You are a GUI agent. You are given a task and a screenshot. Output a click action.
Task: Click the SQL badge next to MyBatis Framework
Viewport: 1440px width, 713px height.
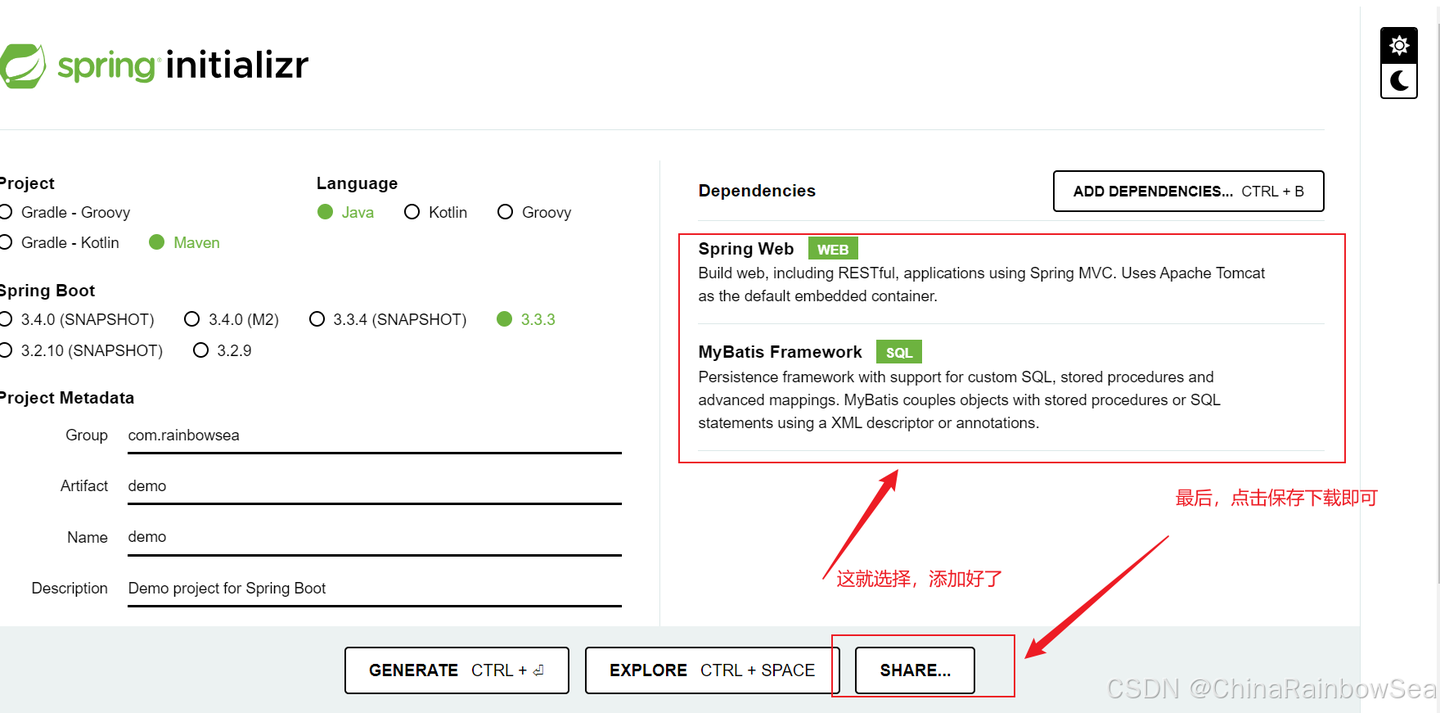click(898, 352)
